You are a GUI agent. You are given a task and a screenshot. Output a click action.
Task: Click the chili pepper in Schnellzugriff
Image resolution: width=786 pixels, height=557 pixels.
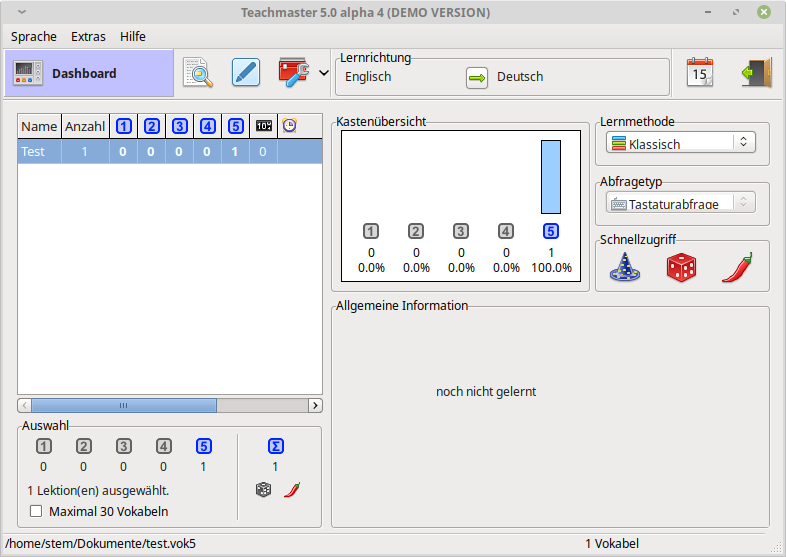(x=736, y=267)
